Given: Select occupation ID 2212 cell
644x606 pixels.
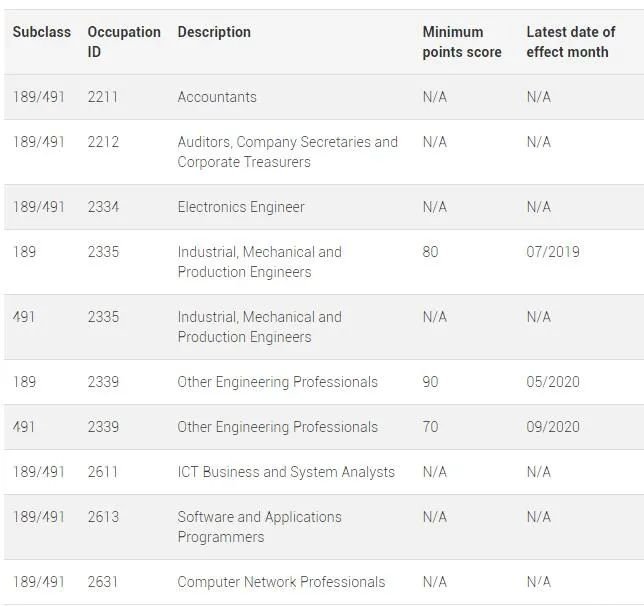Looking at the screenshot, I should pyautogui.click(x=103, y=142).
